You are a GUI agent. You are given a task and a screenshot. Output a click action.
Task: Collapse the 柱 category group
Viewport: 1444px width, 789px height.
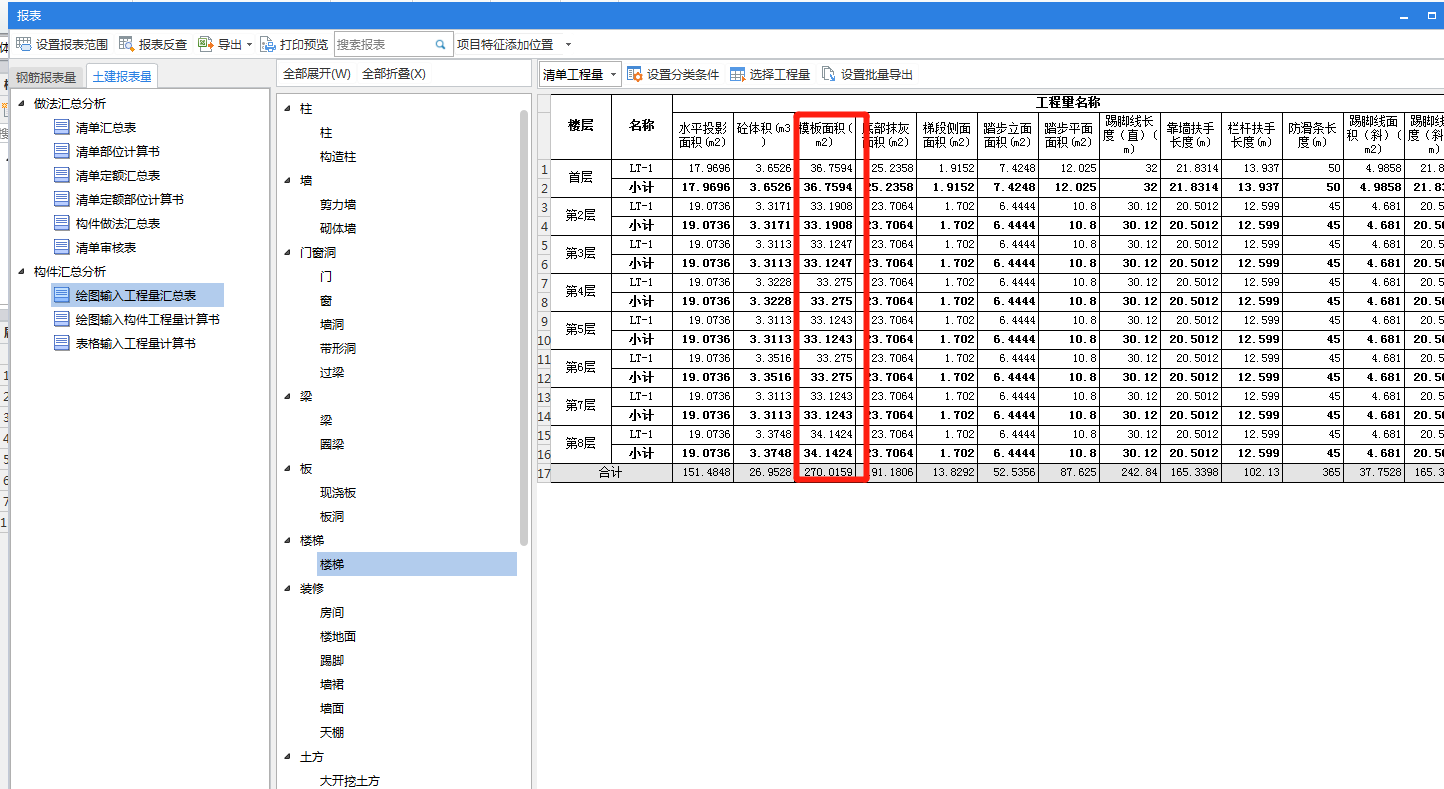[x=288, y=109]
